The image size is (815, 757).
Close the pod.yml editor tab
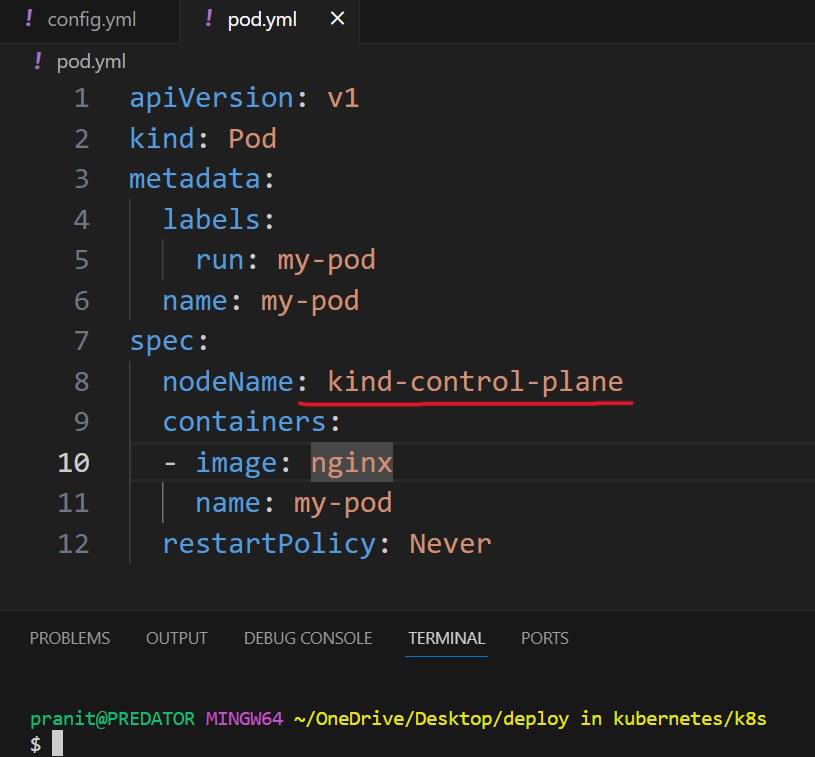point(337,19)
